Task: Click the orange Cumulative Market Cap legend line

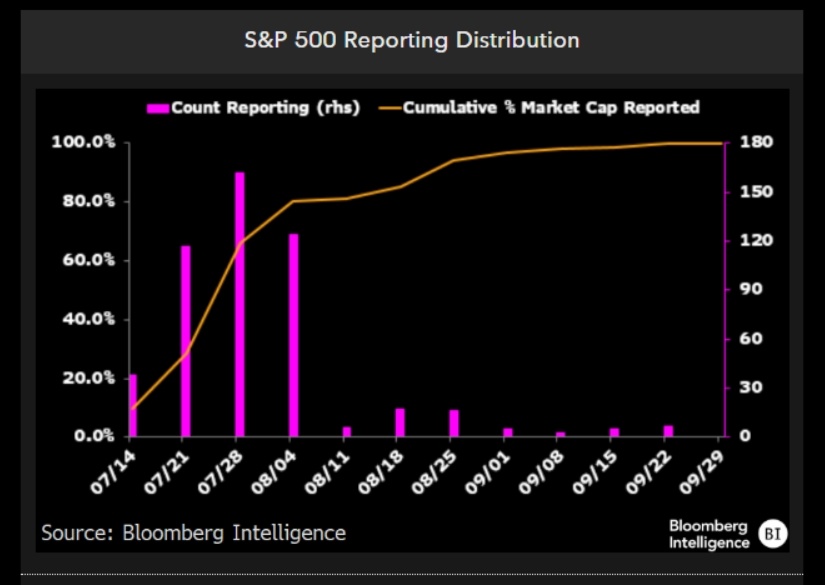Action: (390, 108)
